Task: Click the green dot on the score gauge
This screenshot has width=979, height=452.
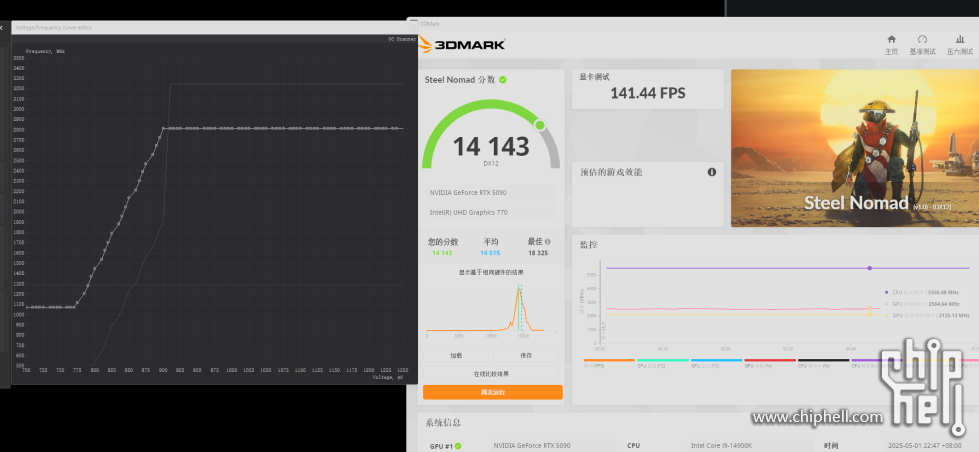Action: click(x=540, y=125)
